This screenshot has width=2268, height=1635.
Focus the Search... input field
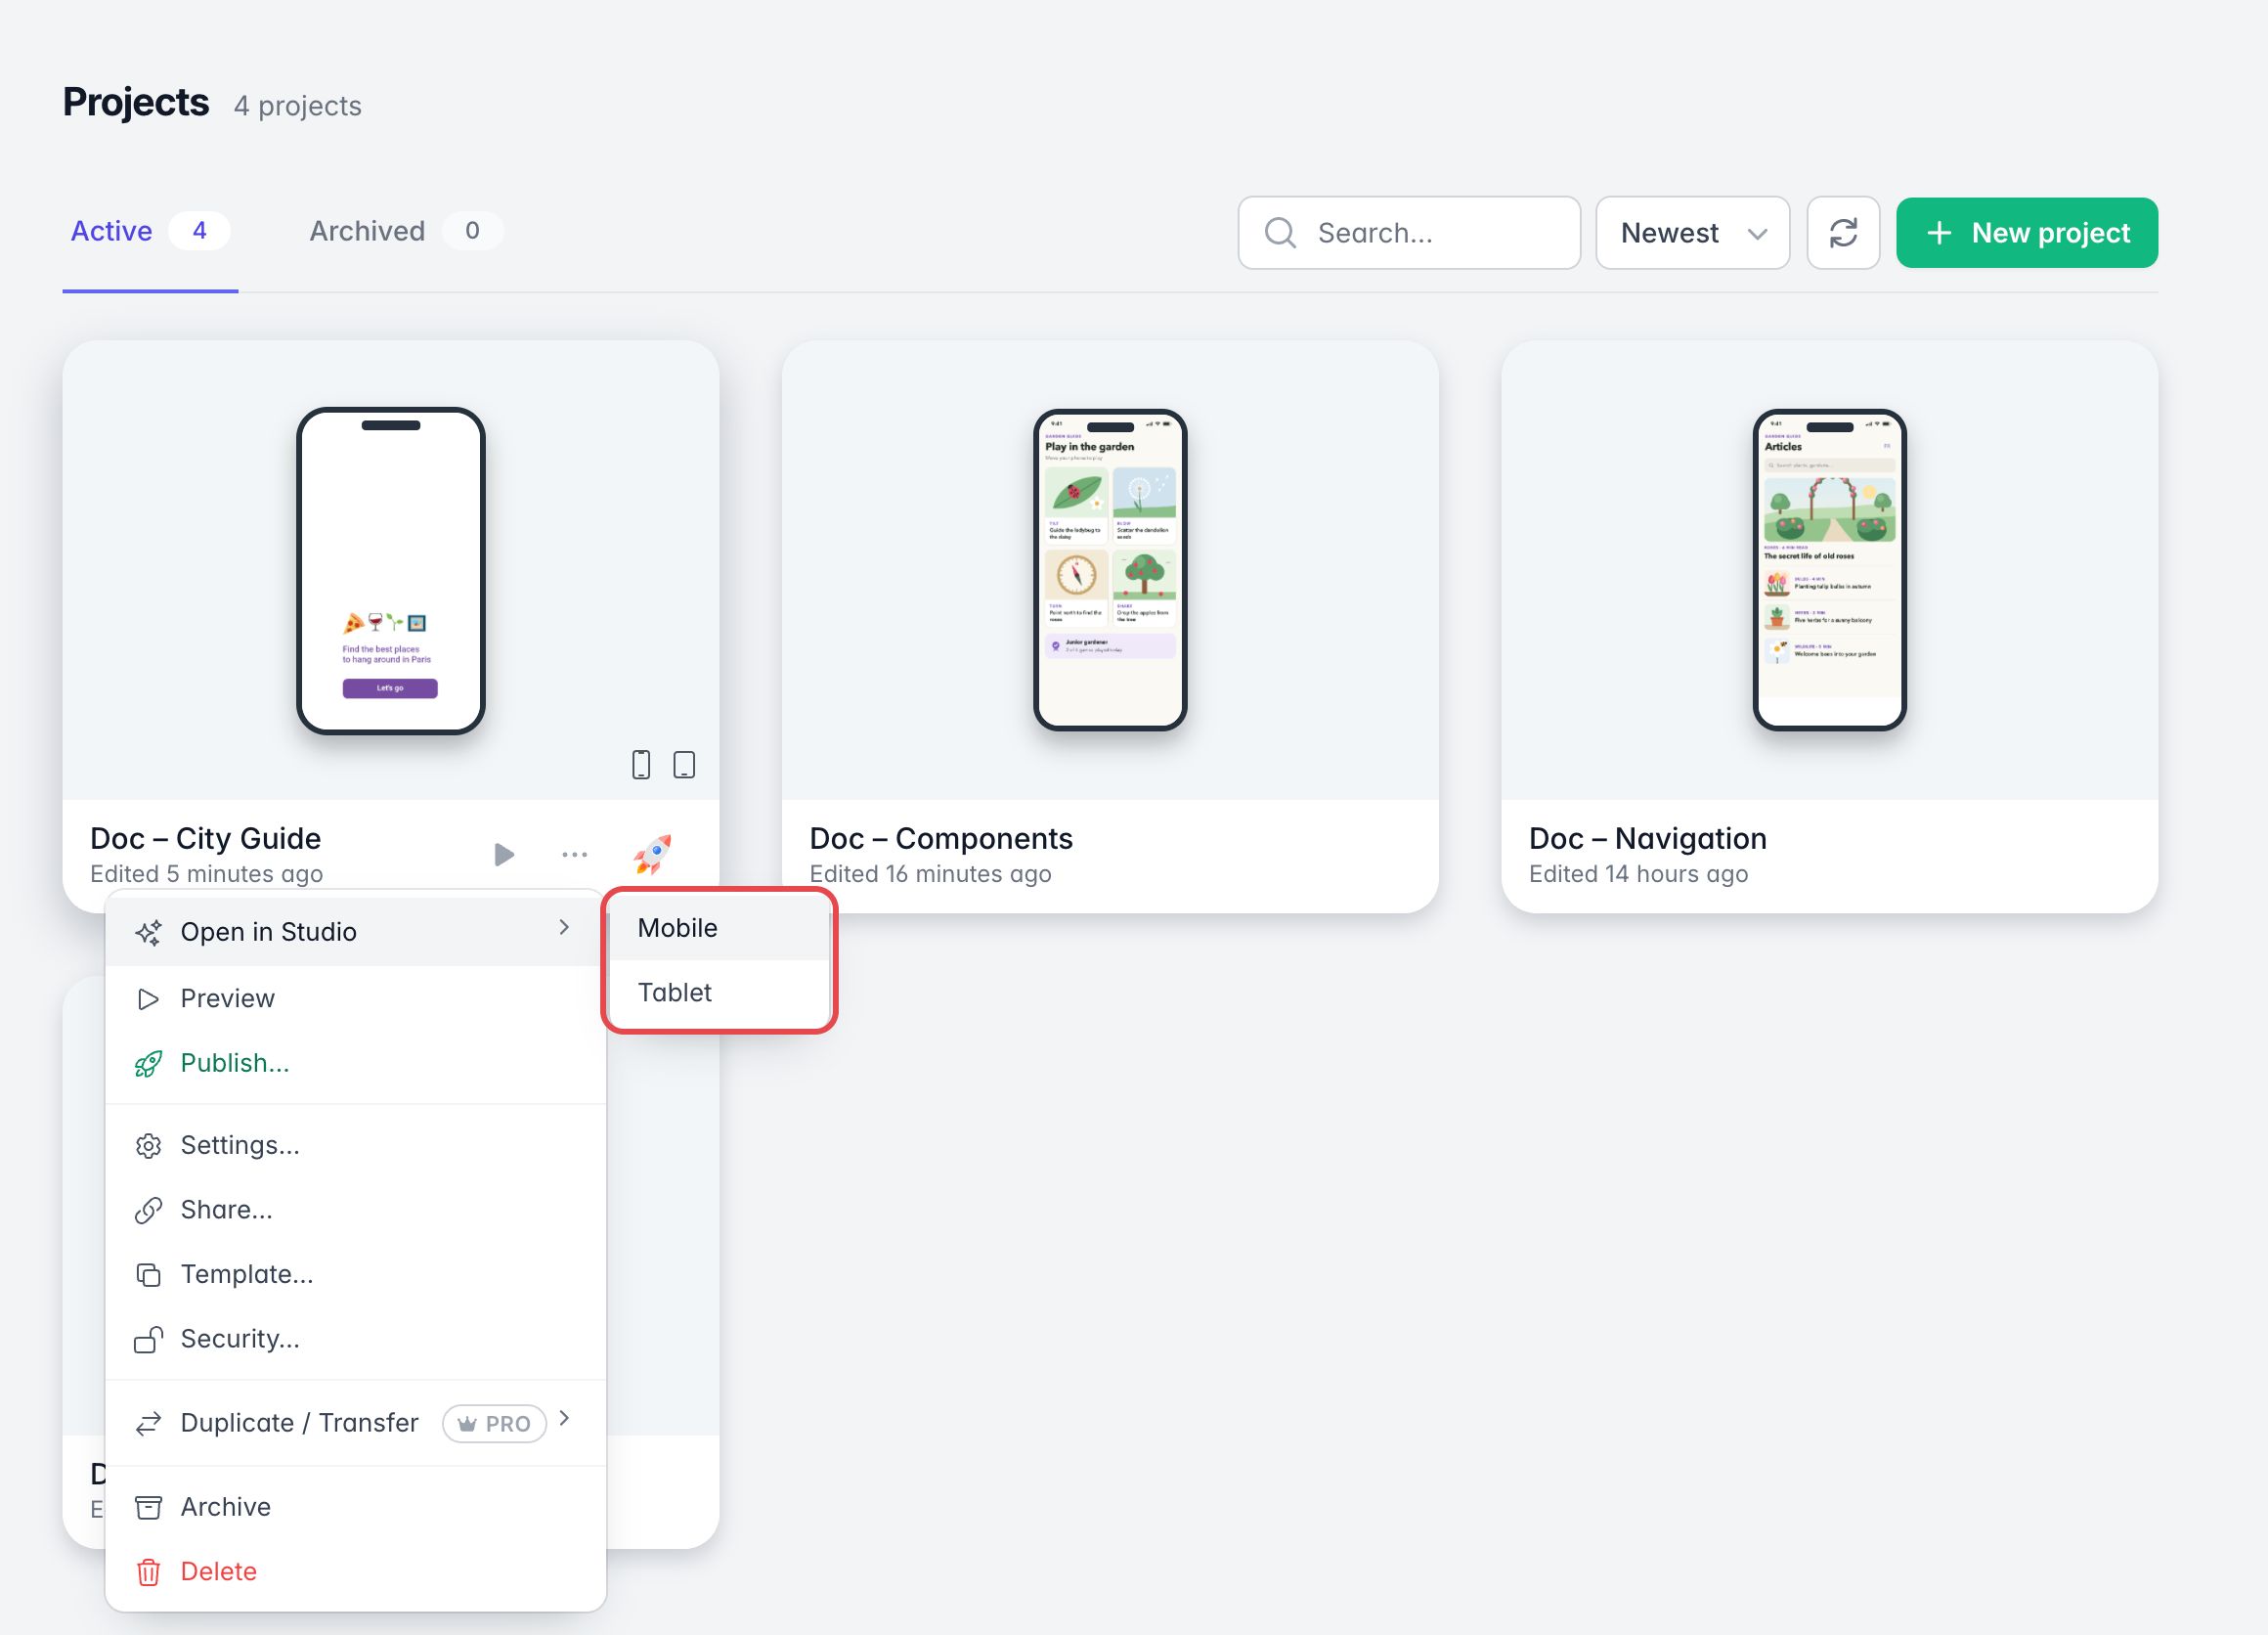pyautogui.click(x=1409, y=233)
